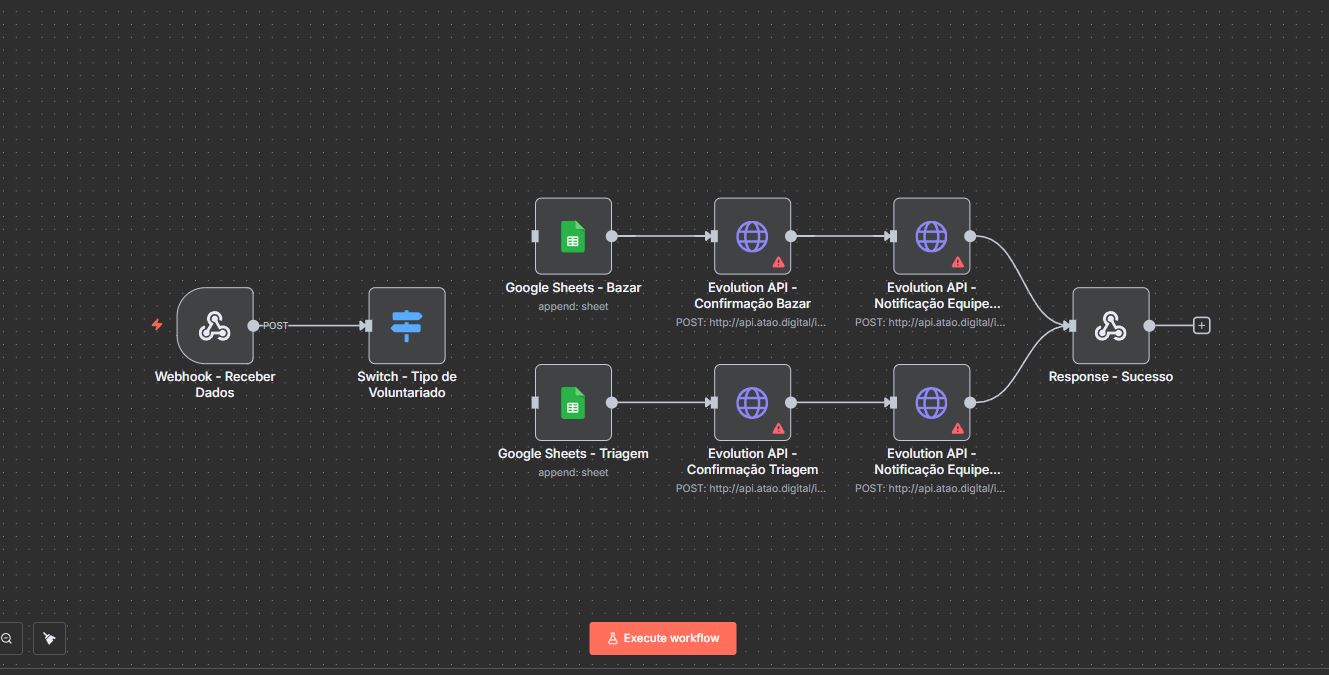Click the tidy up broom icon
Screen dimensions: 1329x675
pos(49,638)
